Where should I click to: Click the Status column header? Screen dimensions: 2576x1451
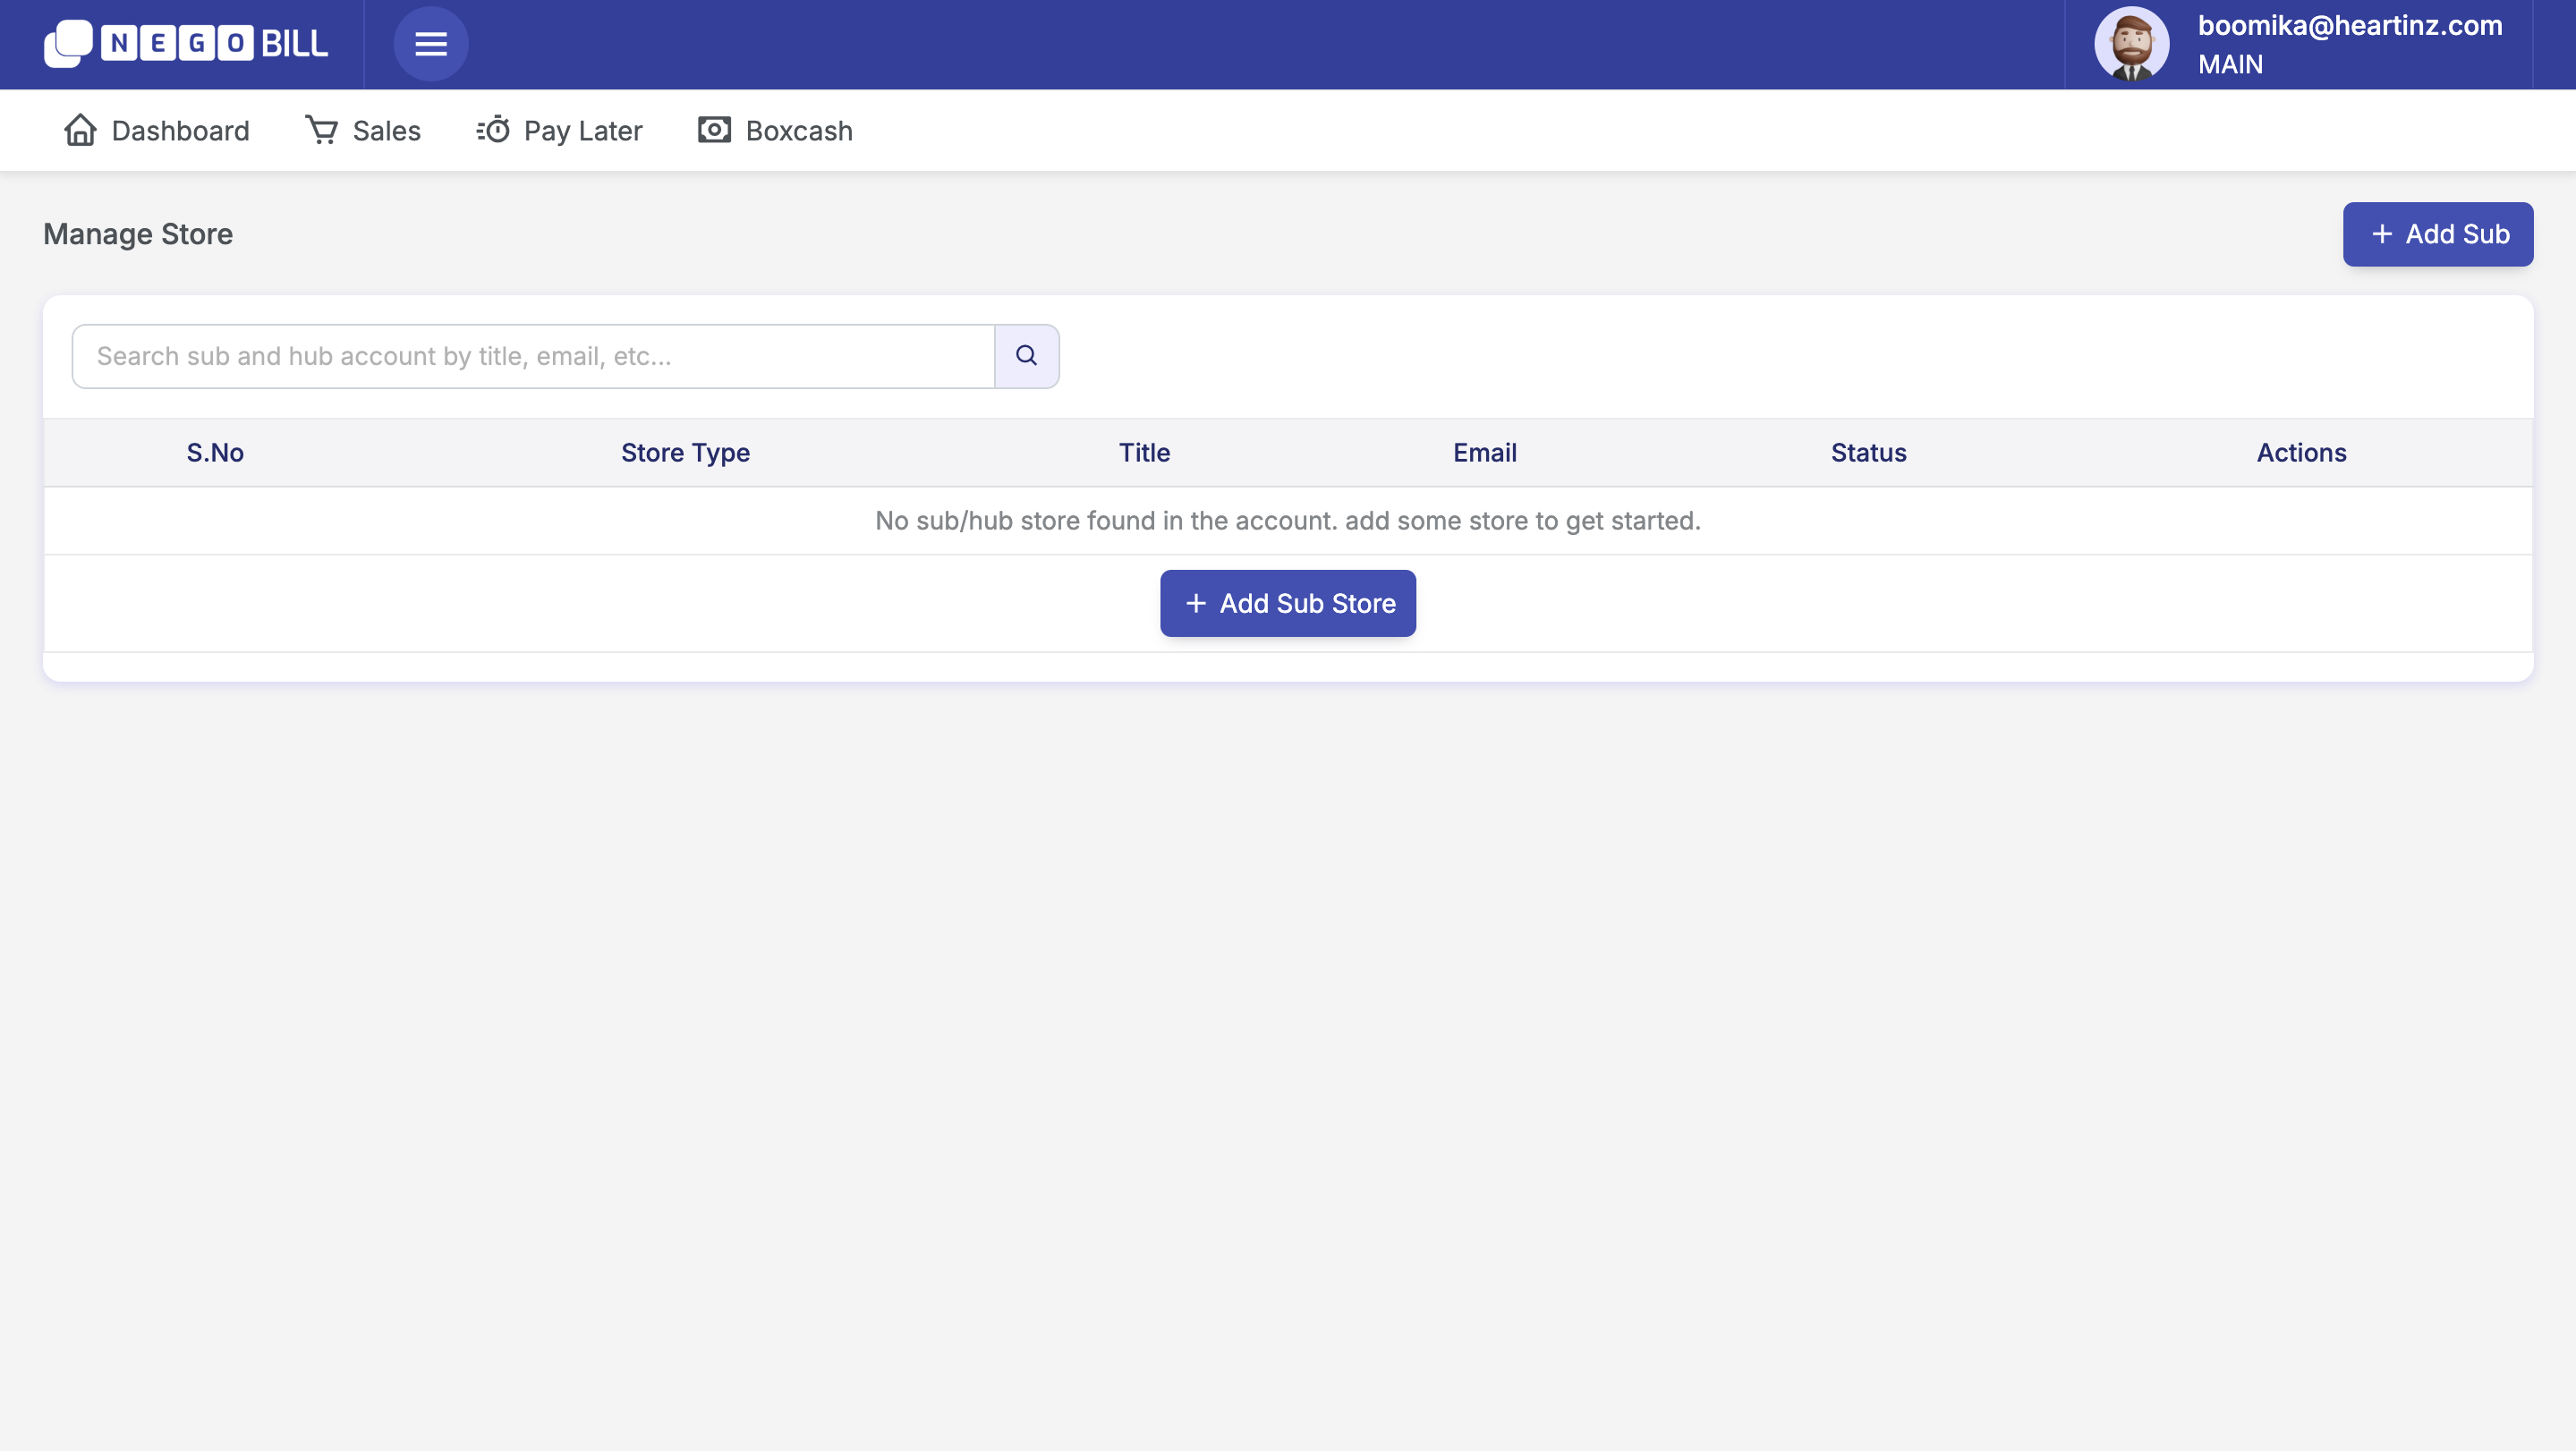1868,453
